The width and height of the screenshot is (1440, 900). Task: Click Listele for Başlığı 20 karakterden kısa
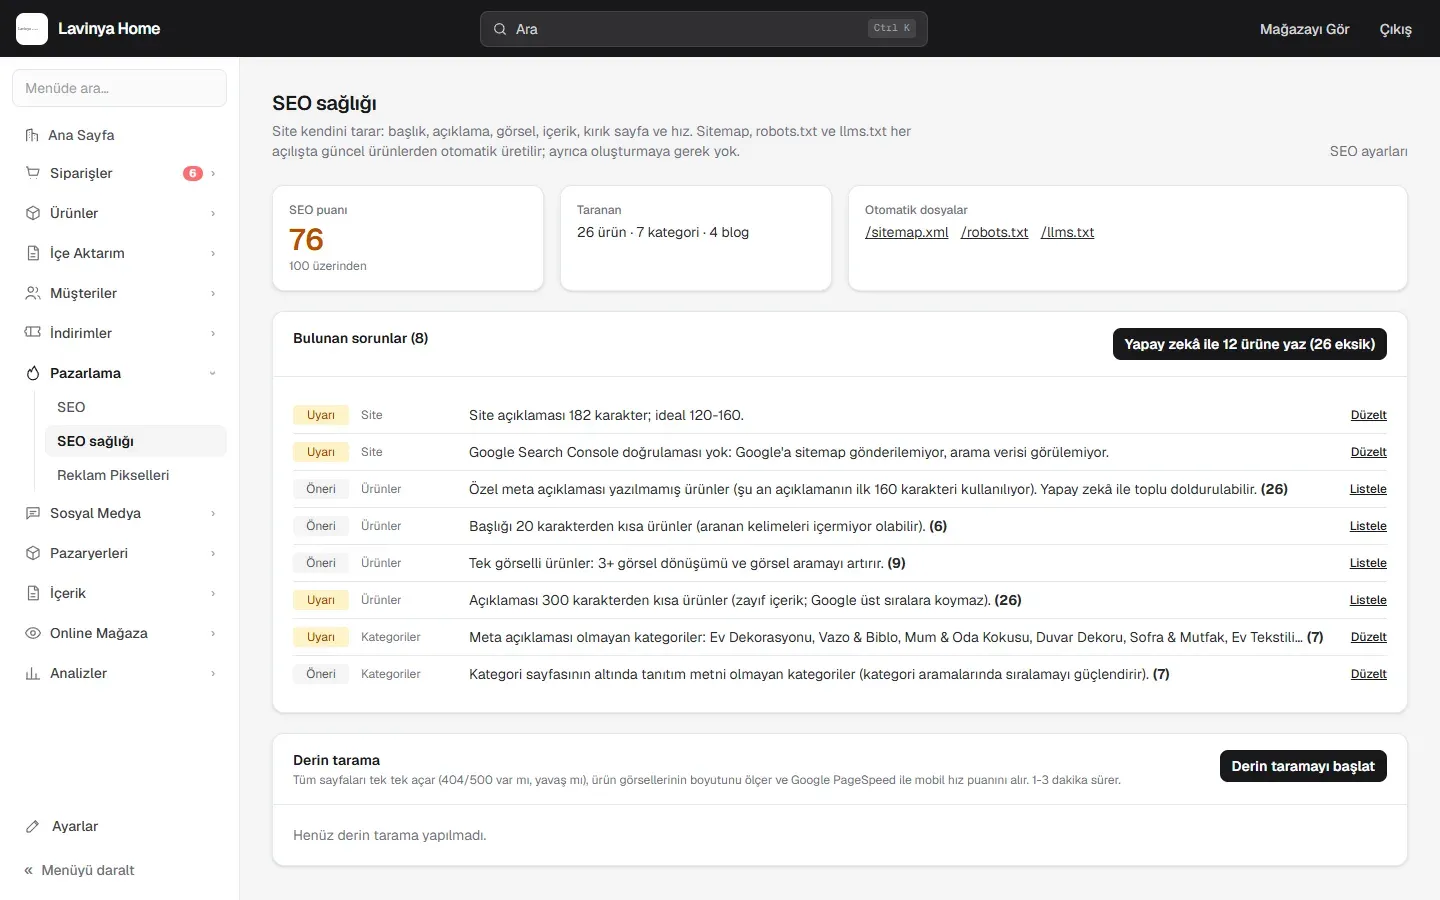(1368, 526)
